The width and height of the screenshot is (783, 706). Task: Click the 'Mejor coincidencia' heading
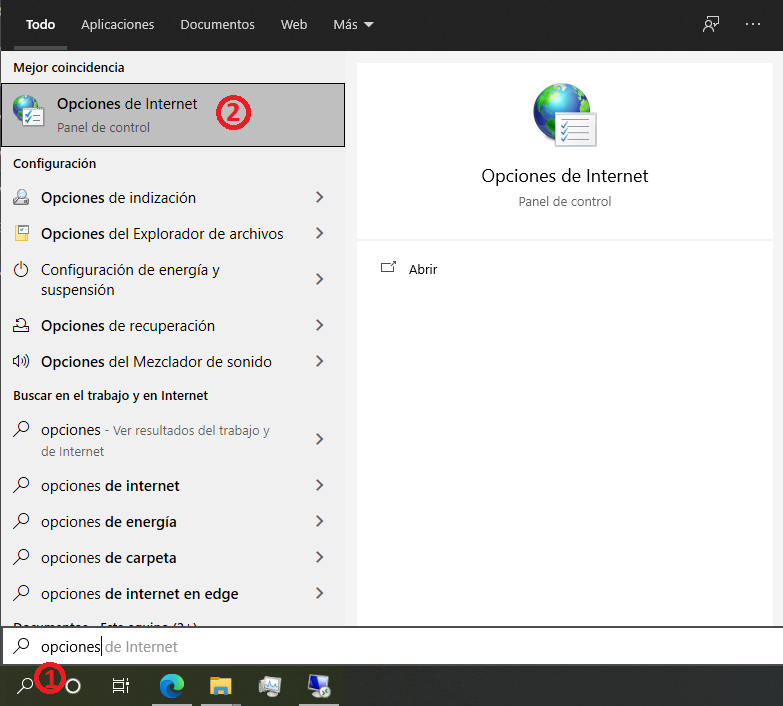[68, 67]
